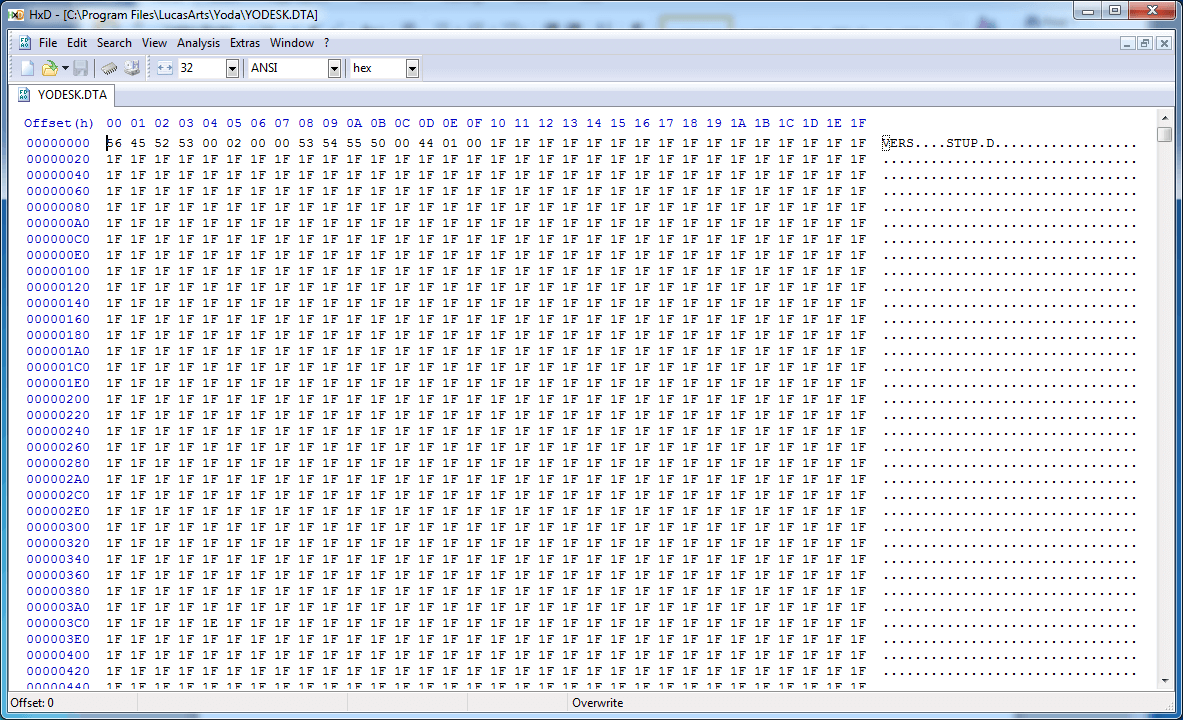Click the vertical scrollbar down arrow

tap(1164, 681)
